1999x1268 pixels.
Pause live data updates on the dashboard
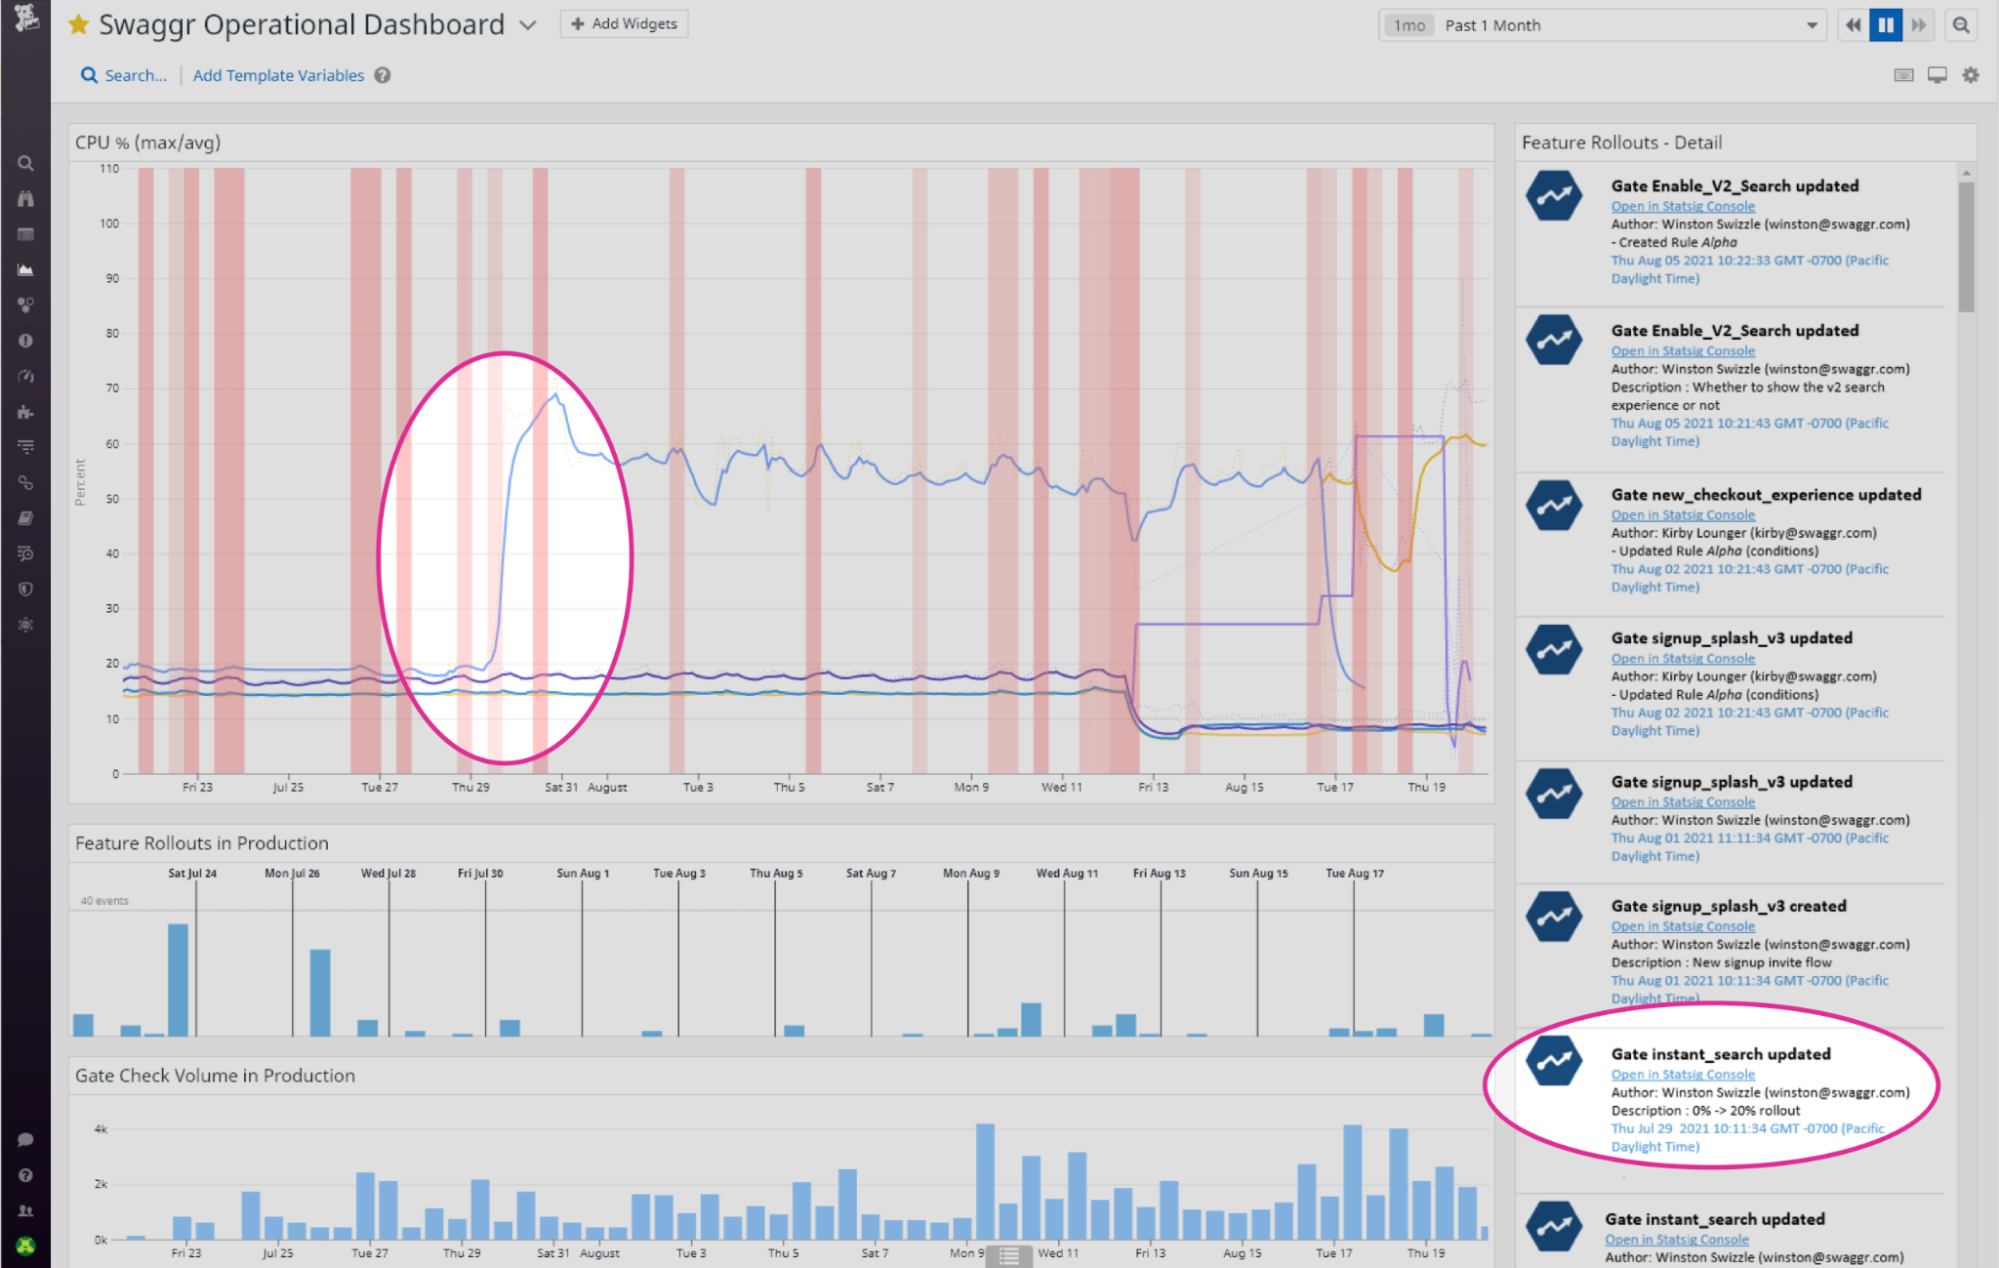pos(1884,25)
